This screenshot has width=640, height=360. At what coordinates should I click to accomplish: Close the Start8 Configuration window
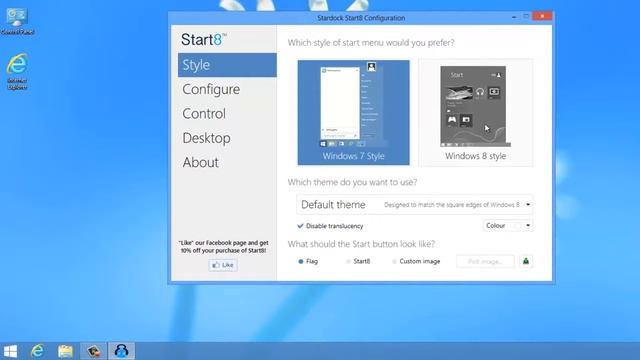coord(542,16)
